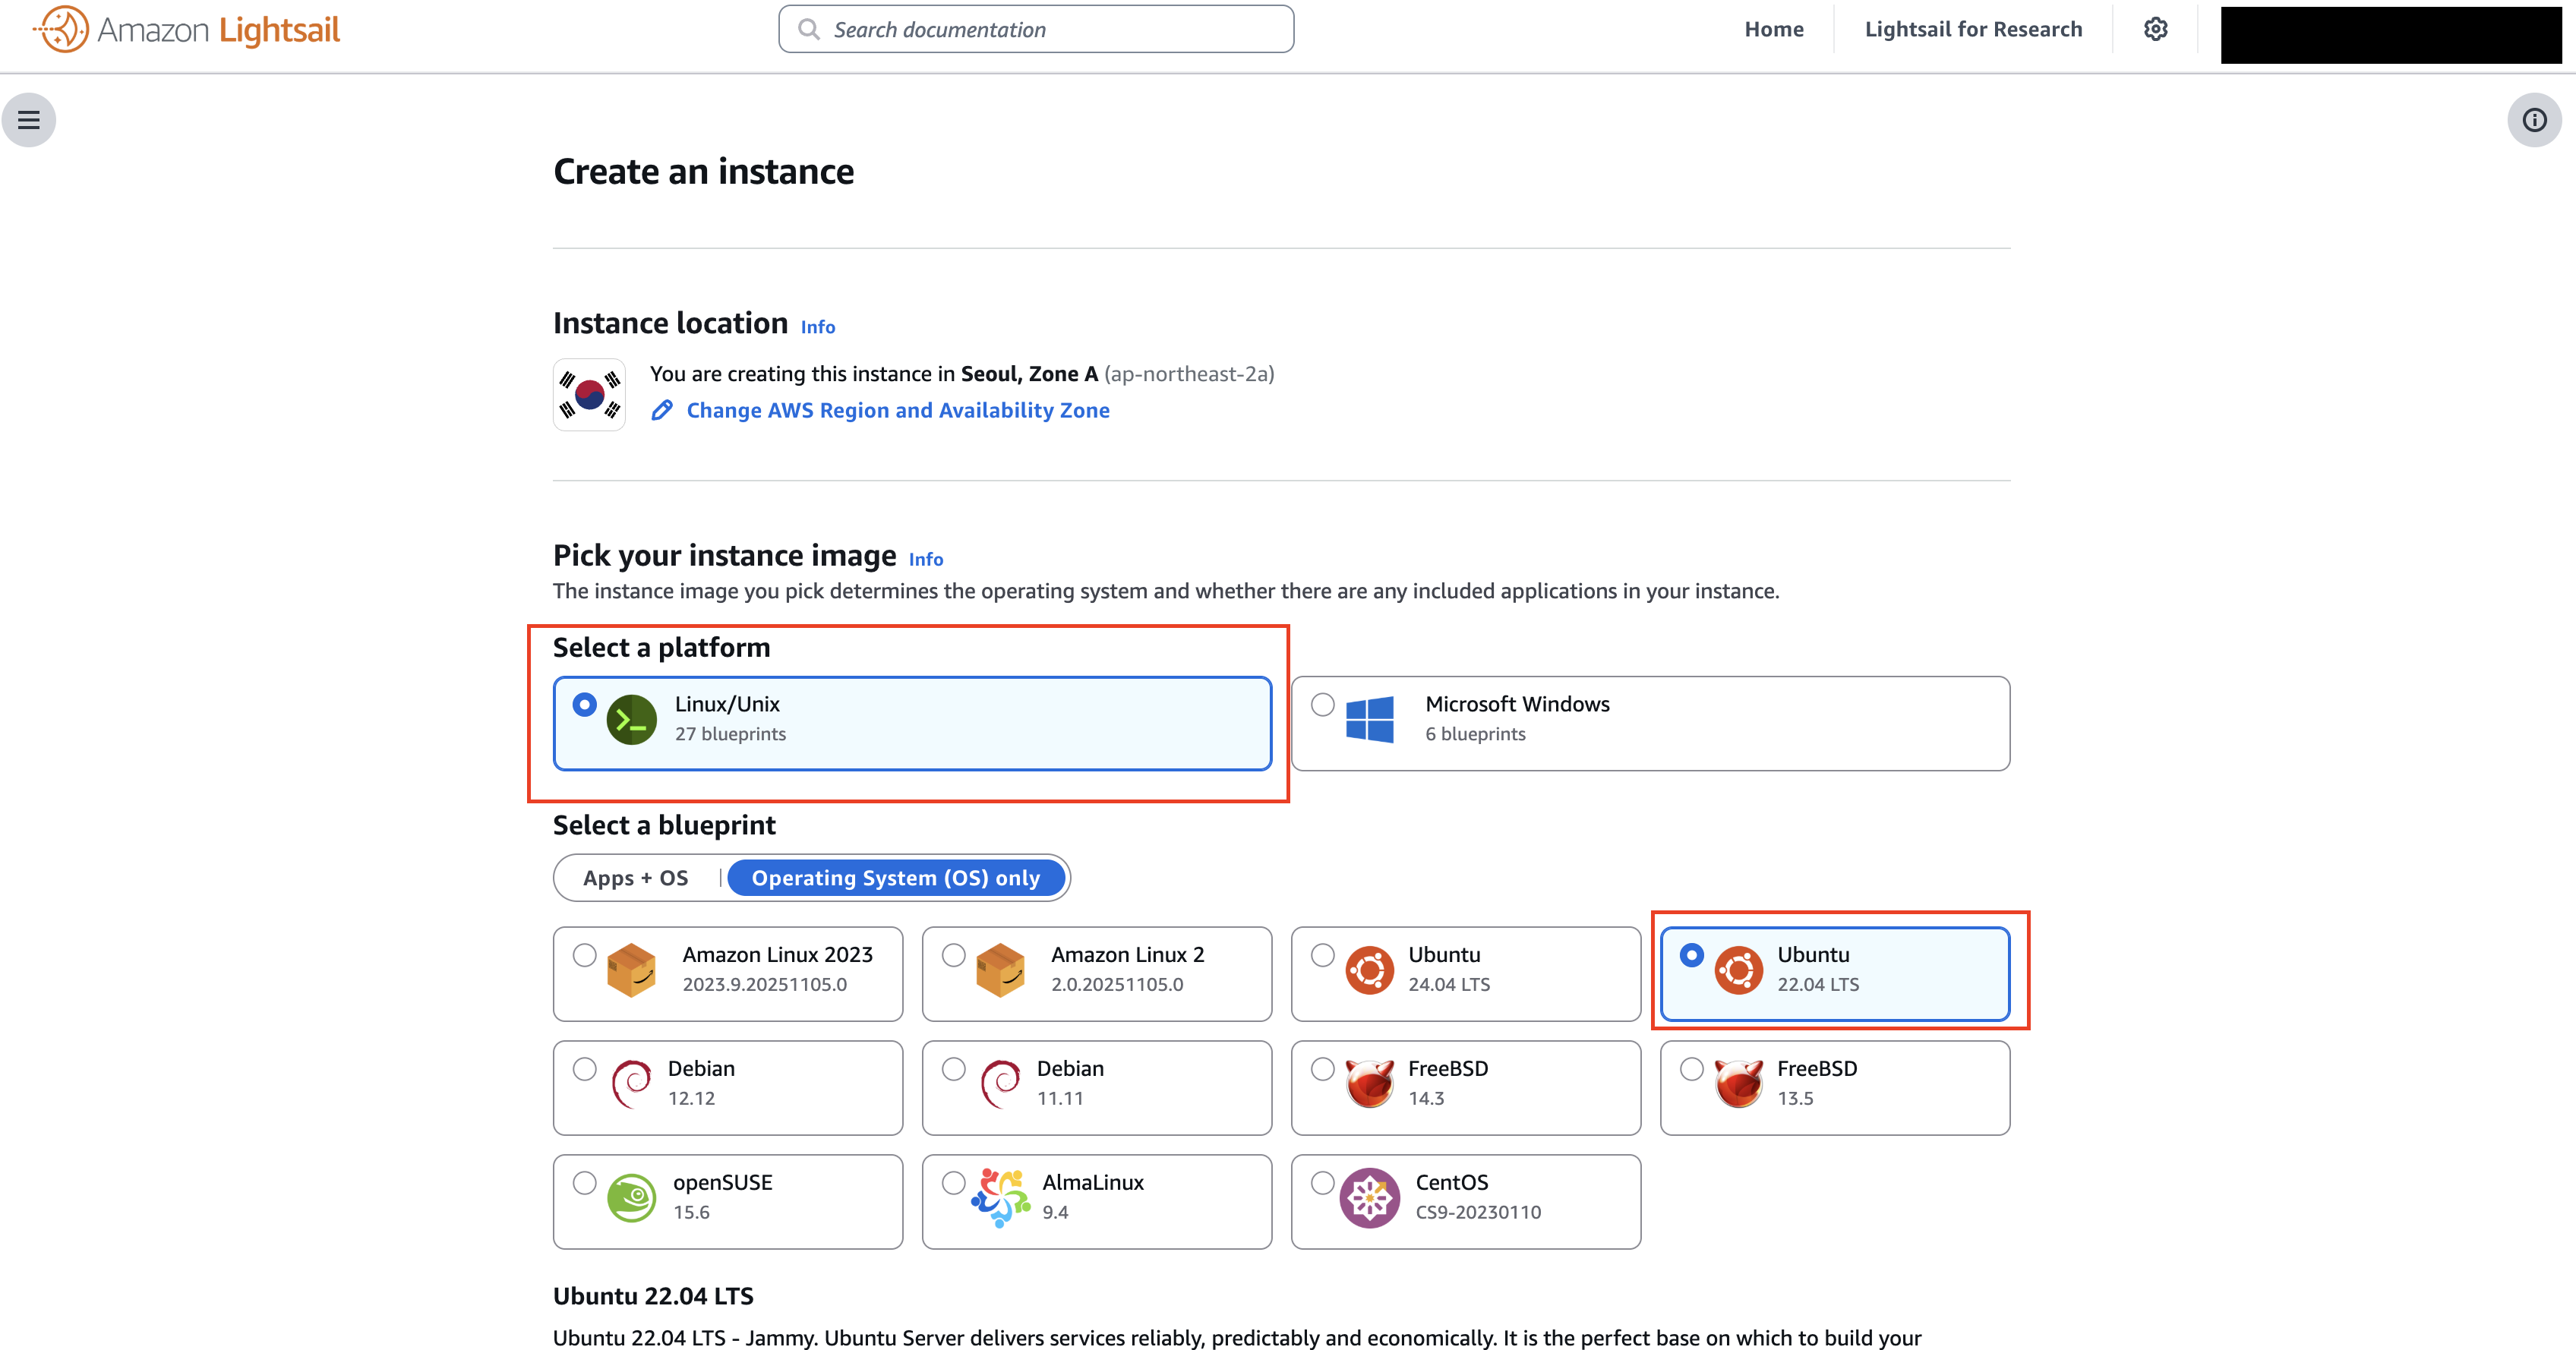Click the '6 blueprints' text
The width and height of the screenshot is (2576, 1350).
pos(1475,734)
